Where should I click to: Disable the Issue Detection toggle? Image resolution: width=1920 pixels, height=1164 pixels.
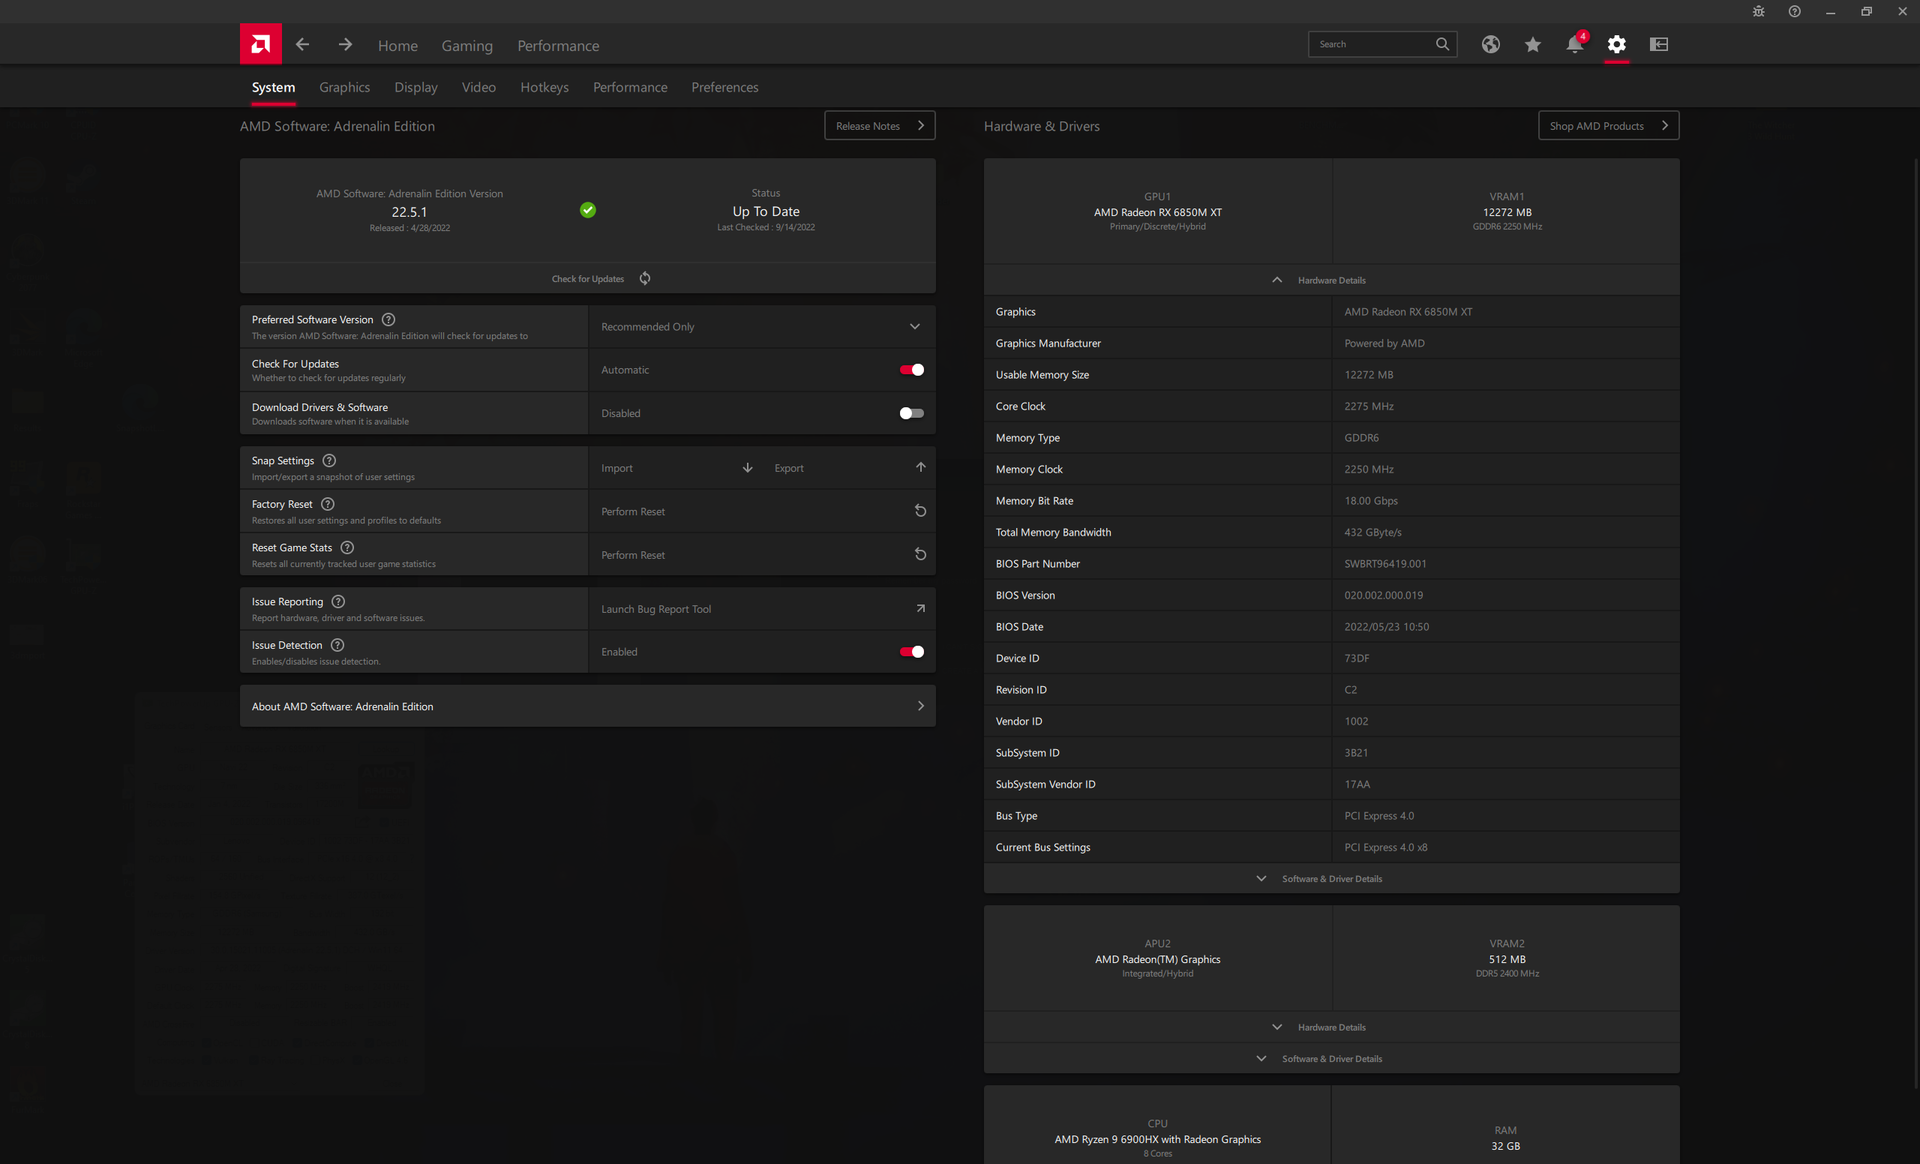(x=911, y=652)
